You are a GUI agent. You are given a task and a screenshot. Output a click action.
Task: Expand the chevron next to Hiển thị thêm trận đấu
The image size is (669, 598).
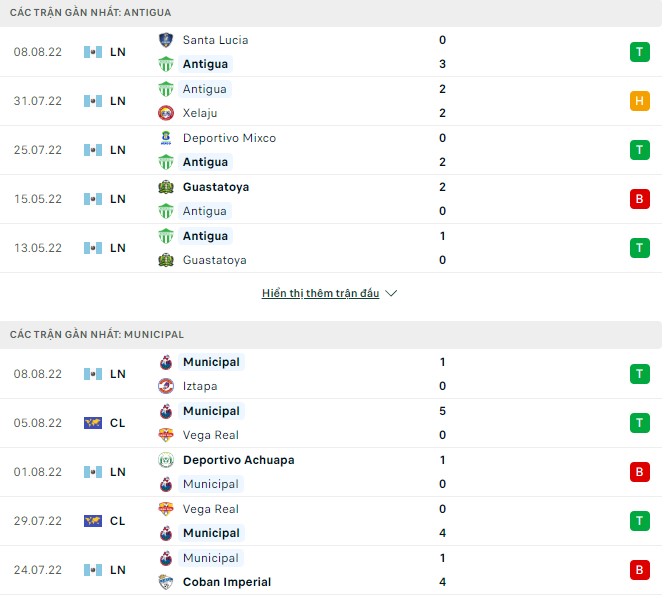(x=391, y=294)
